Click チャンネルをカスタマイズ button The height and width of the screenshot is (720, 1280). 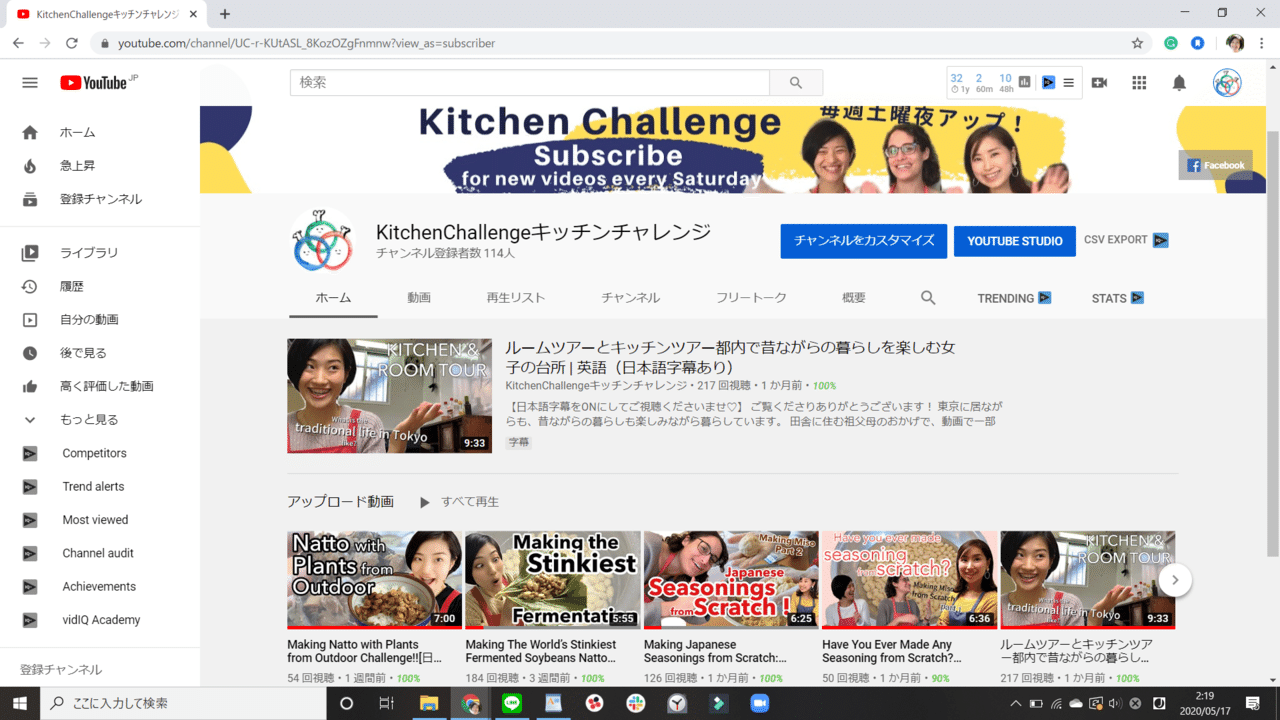point(864,241)
